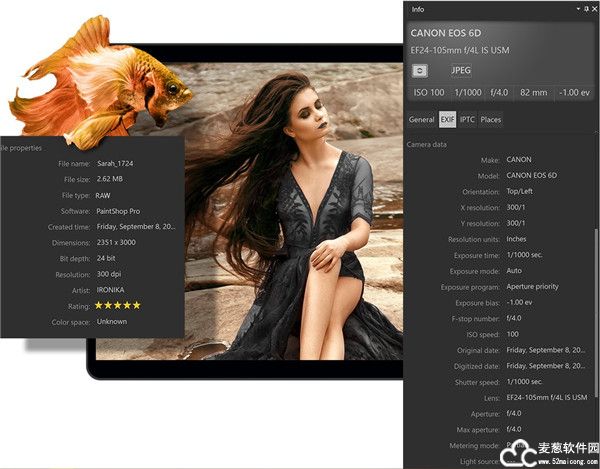Screen dimensions: 600x469
Task: Click the ISO 100 summary value
Action: (x=429, y=93)
